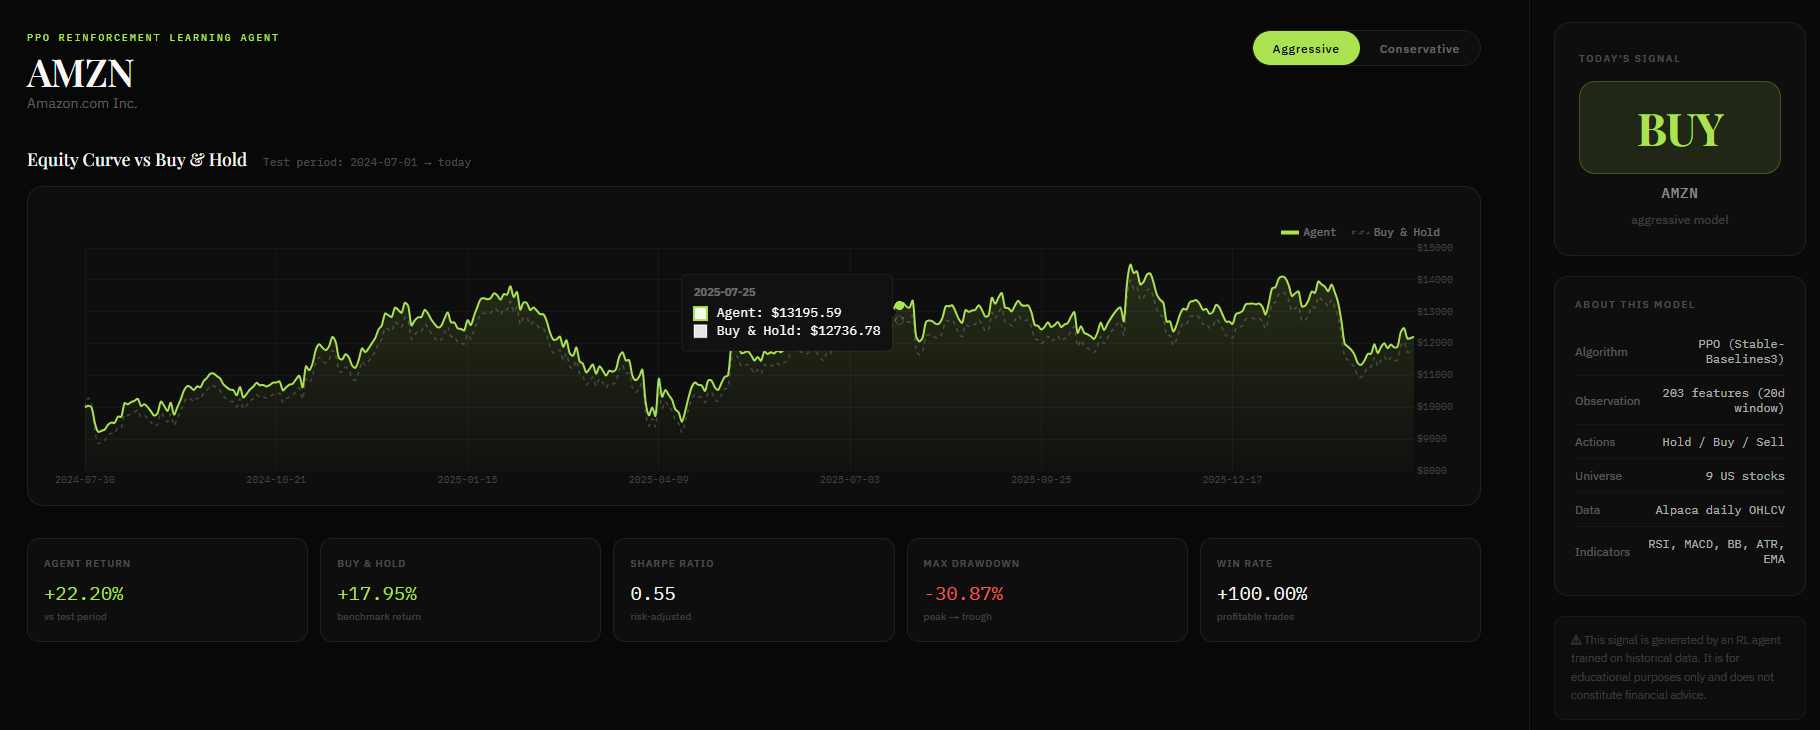The width and height of the screenshot is (1820, 730).
Task: Click the Observation 203 features value
Action: 1723,400
